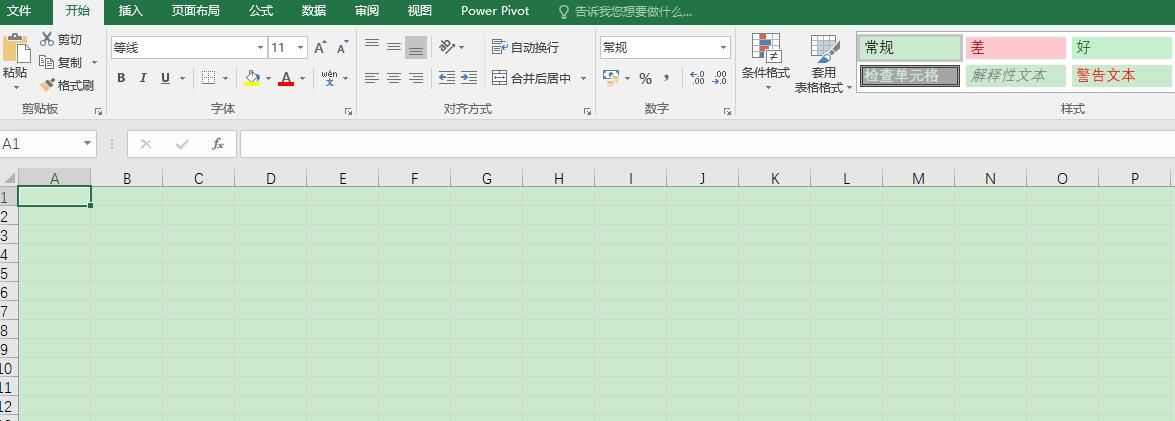Image resolution: width=1175 pixels, height=421 pixels.
Task: Switch to the Review (审阅) tab
Action: 367,11
